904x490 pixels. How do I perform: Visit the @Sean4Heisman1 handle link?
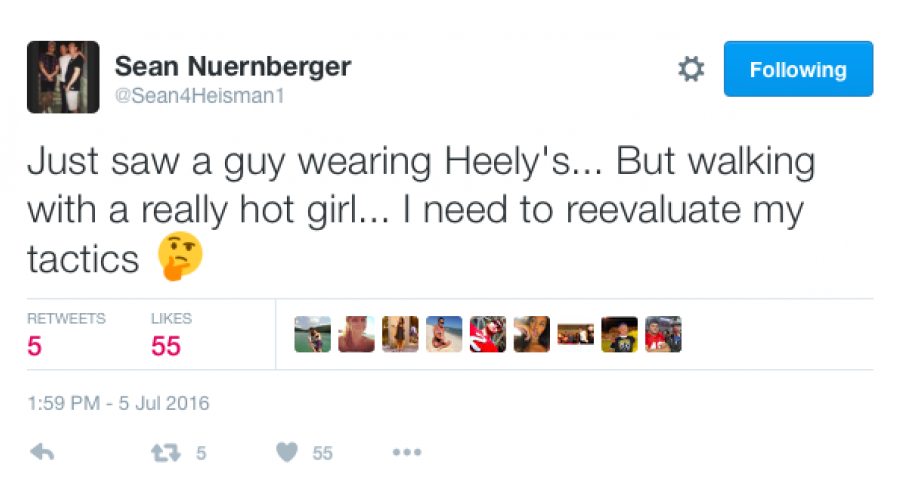(x=199, y=96)
